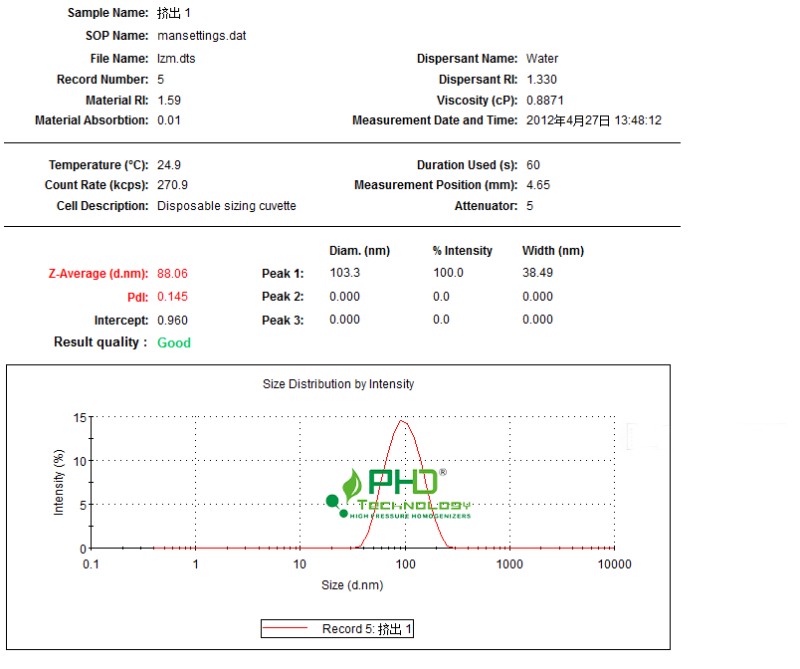Select the measurement date and time value

click(593, 121)
